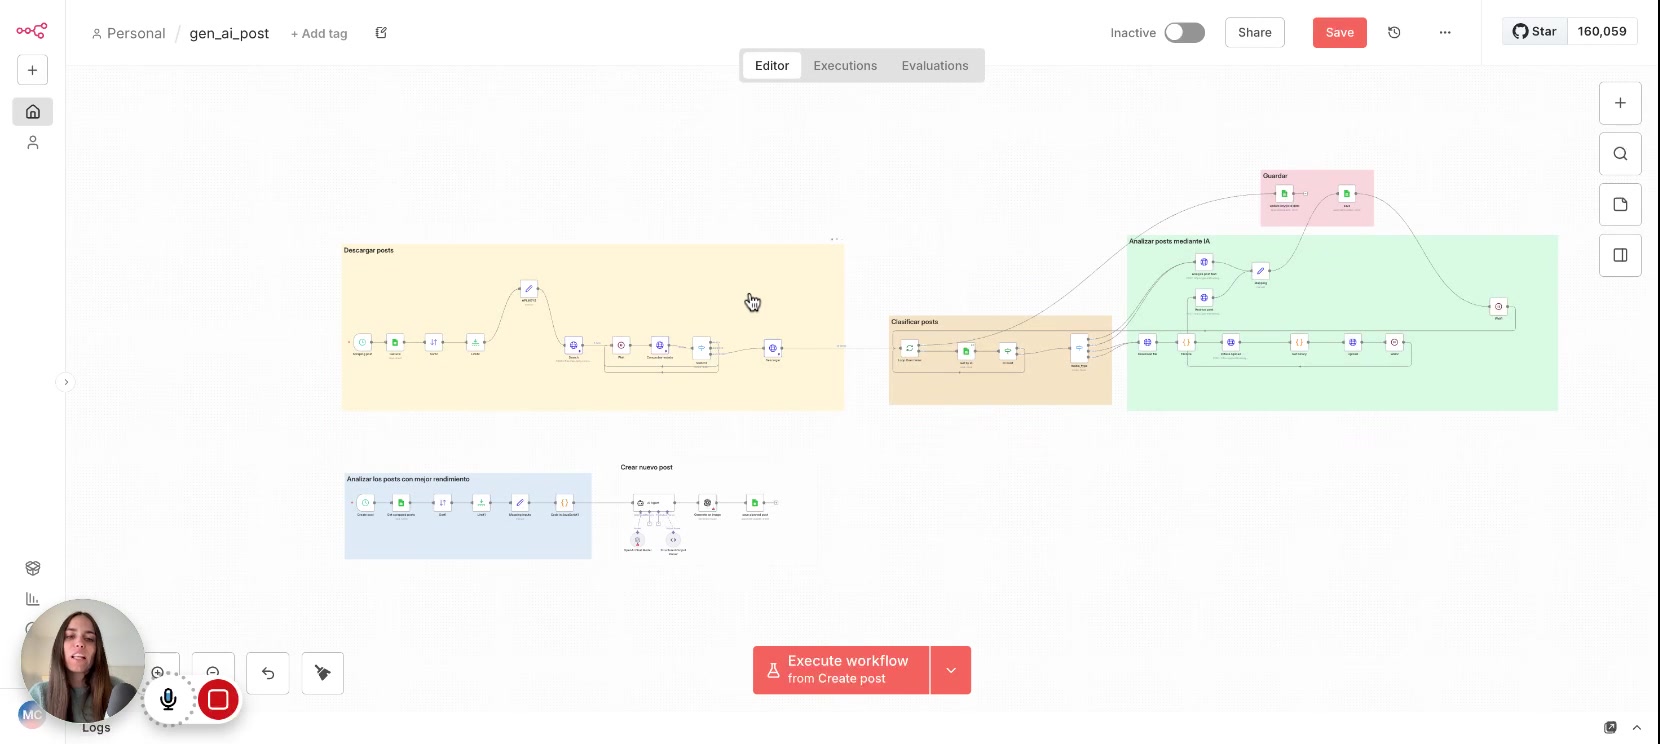Click the undo arrow canvas button

(268, 673)
